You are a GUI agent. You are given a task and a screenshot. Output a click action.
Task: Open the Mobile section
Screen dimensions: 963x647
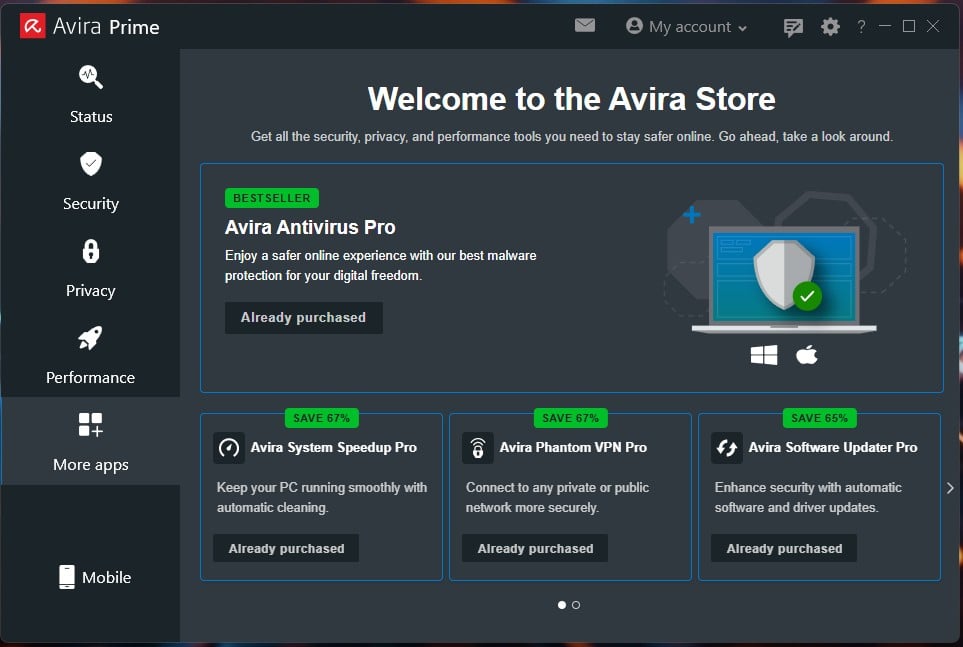[95, 577]
